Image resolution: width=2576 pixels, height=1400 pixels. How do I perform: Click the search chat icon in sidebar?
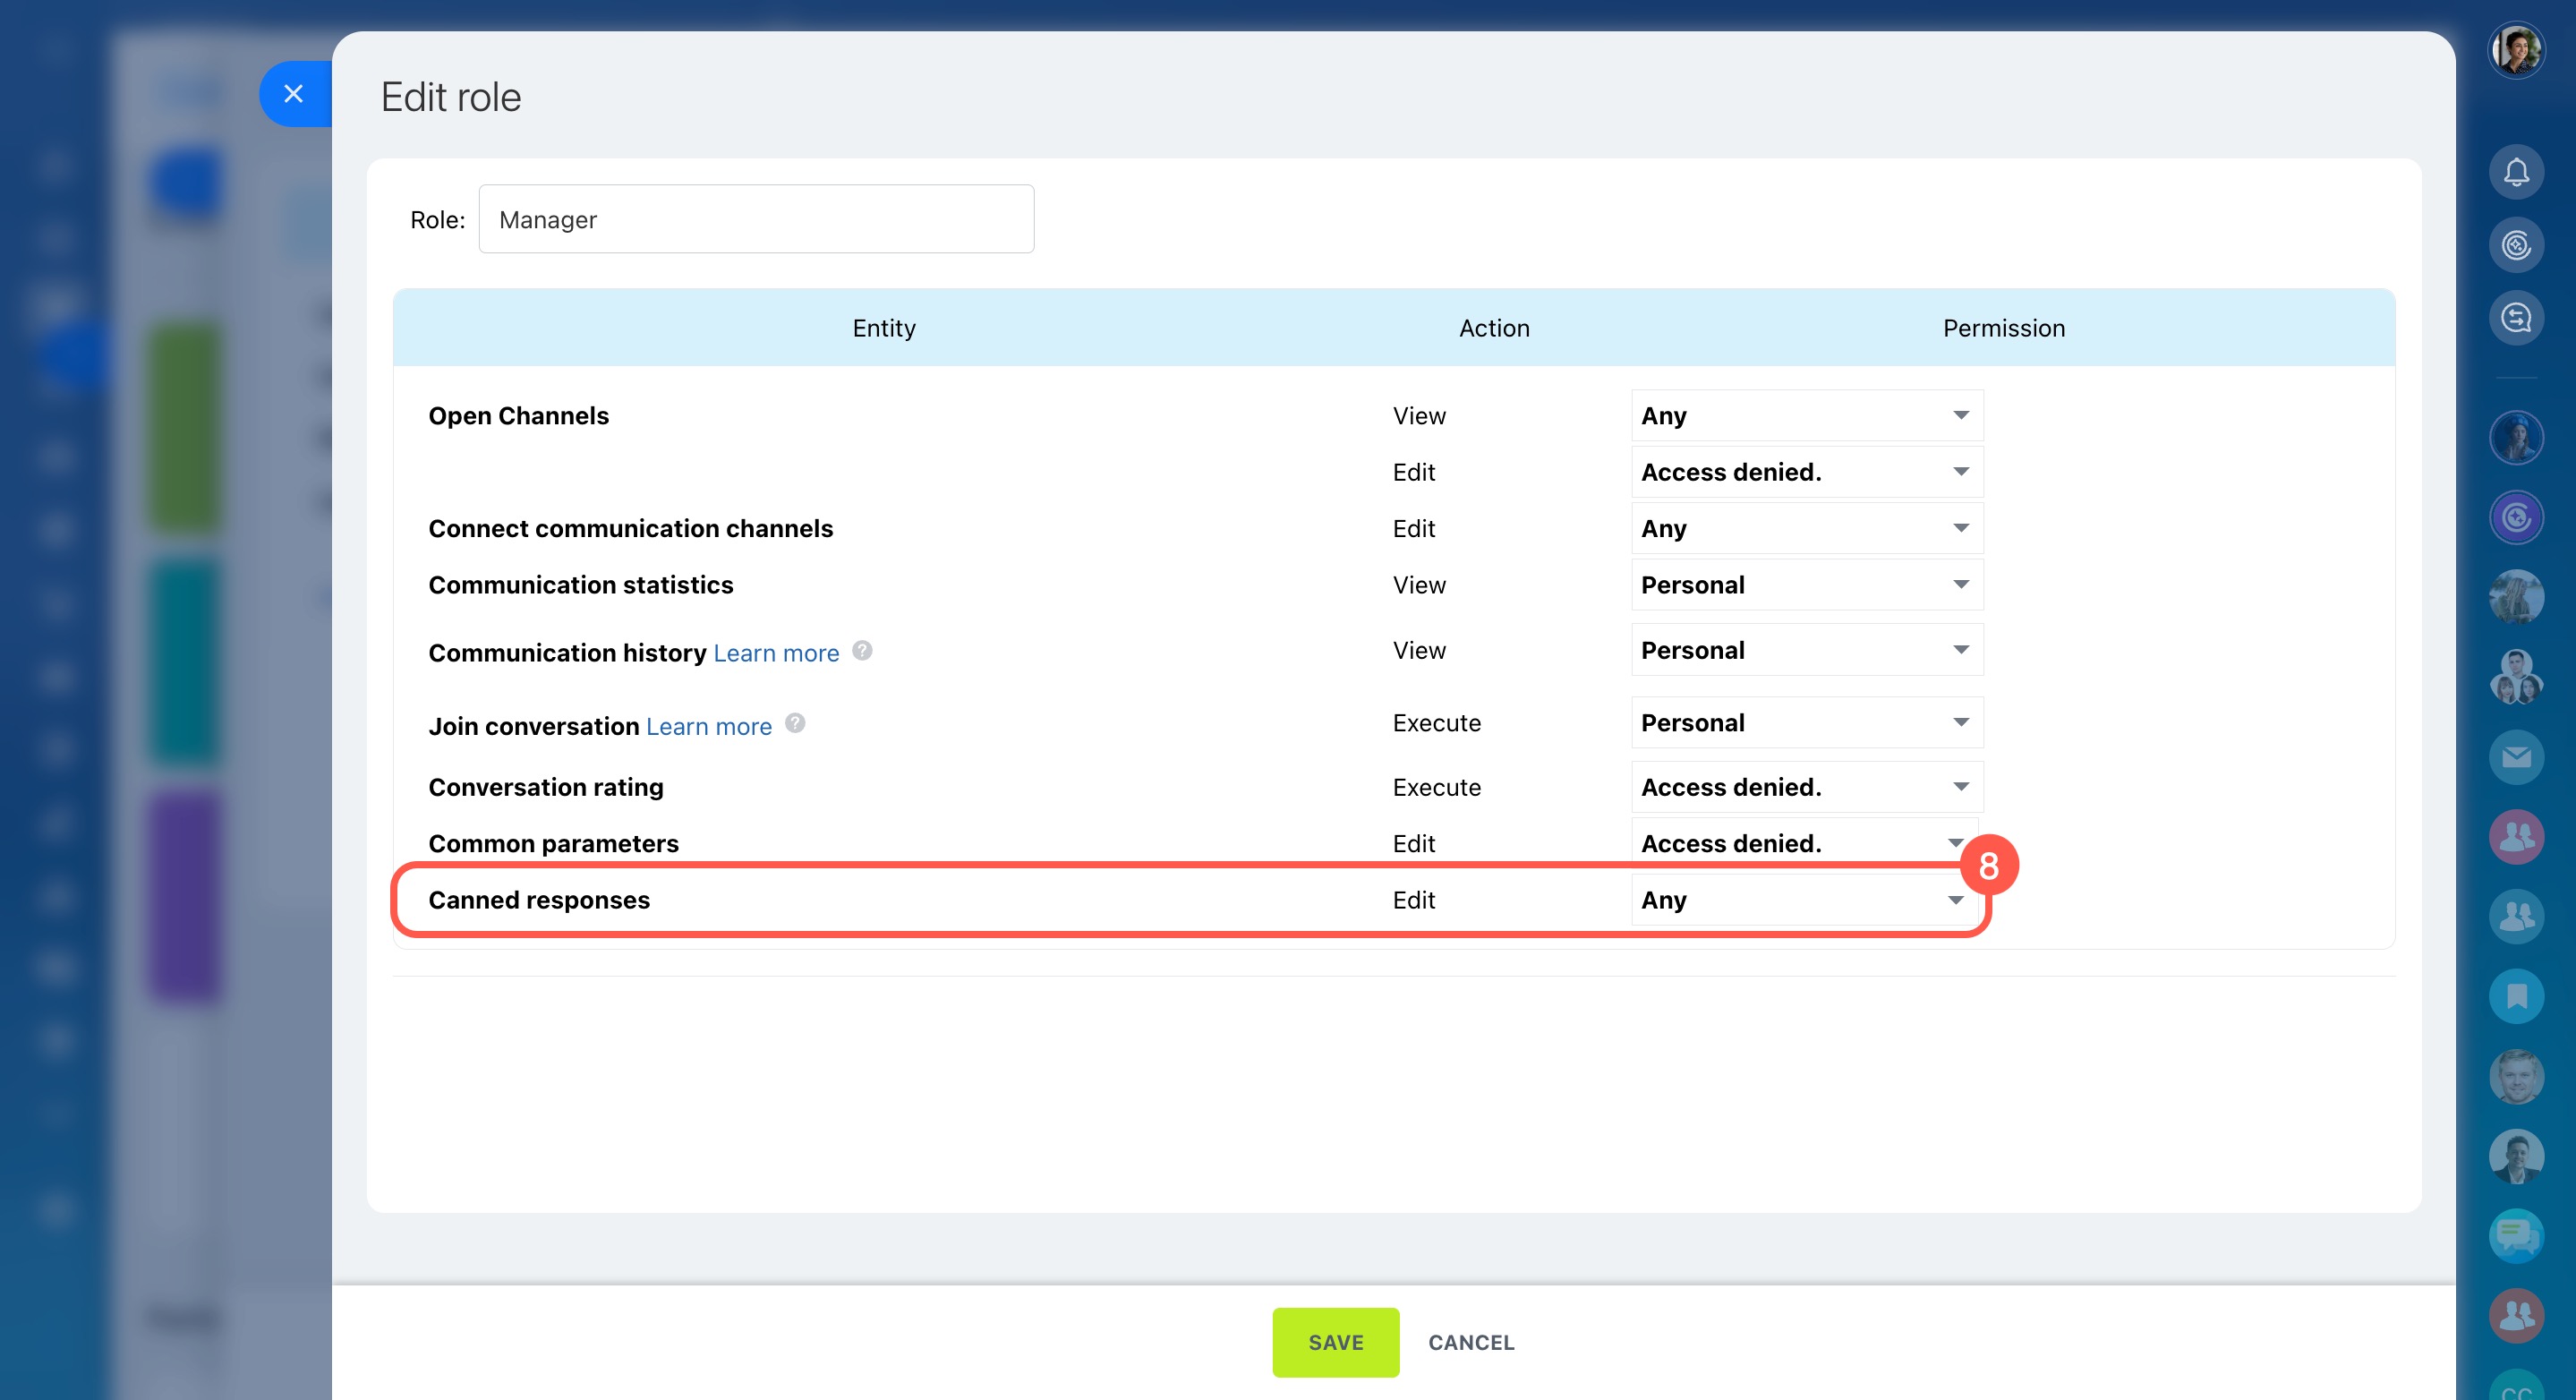click(x=2515, y=318)
